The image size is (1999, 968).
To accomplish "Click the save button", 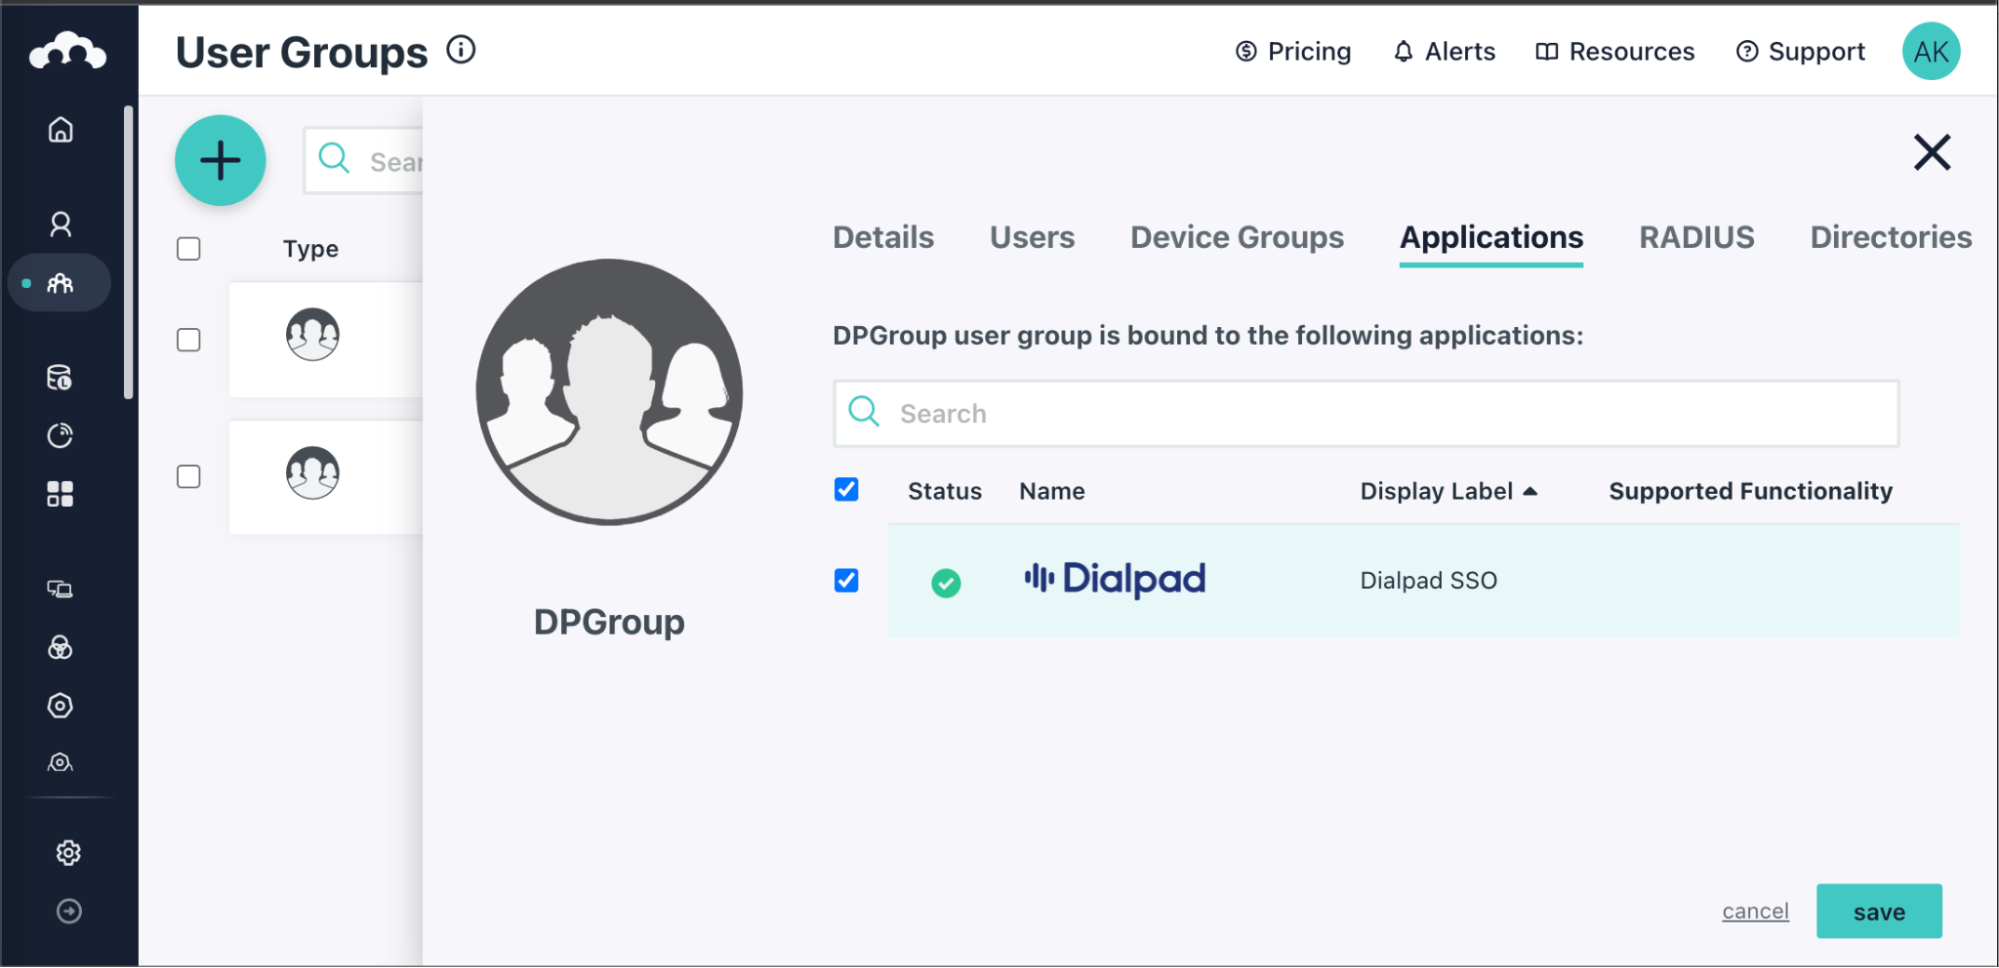I will point(1879,911).
